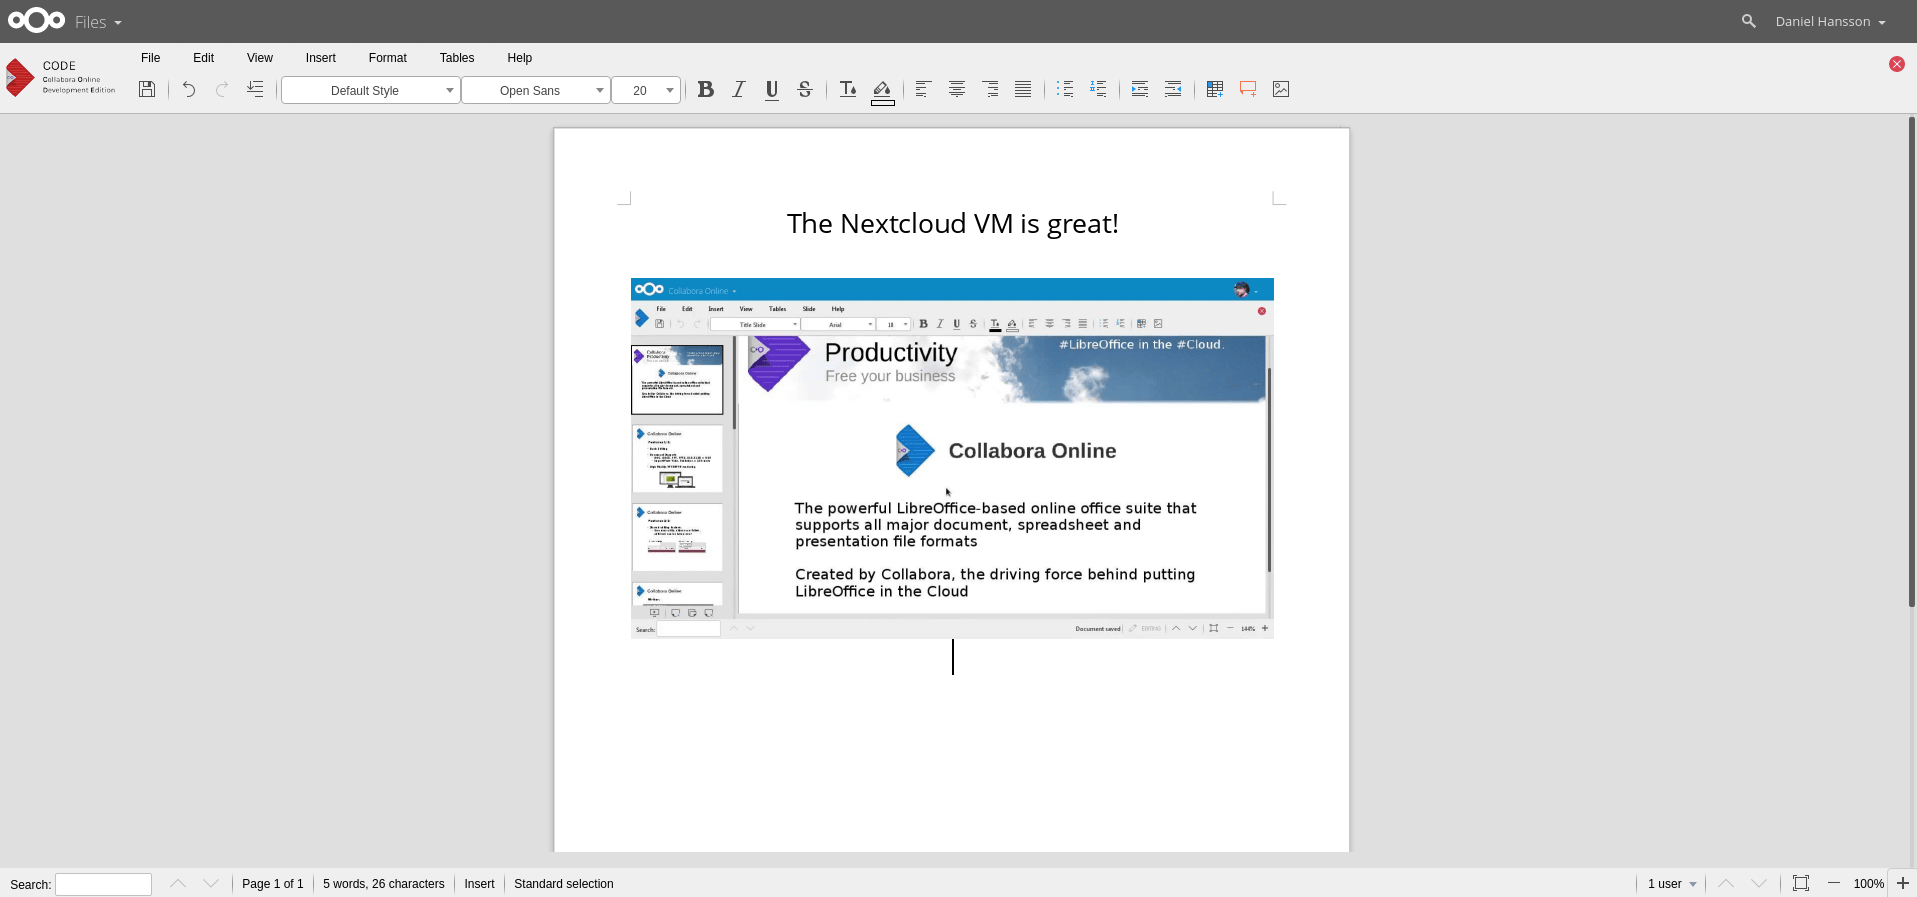This screenshot has height=897, width=1917.
Task: Click the Page 1 of 1 status
Action: (x=273, y=884)
